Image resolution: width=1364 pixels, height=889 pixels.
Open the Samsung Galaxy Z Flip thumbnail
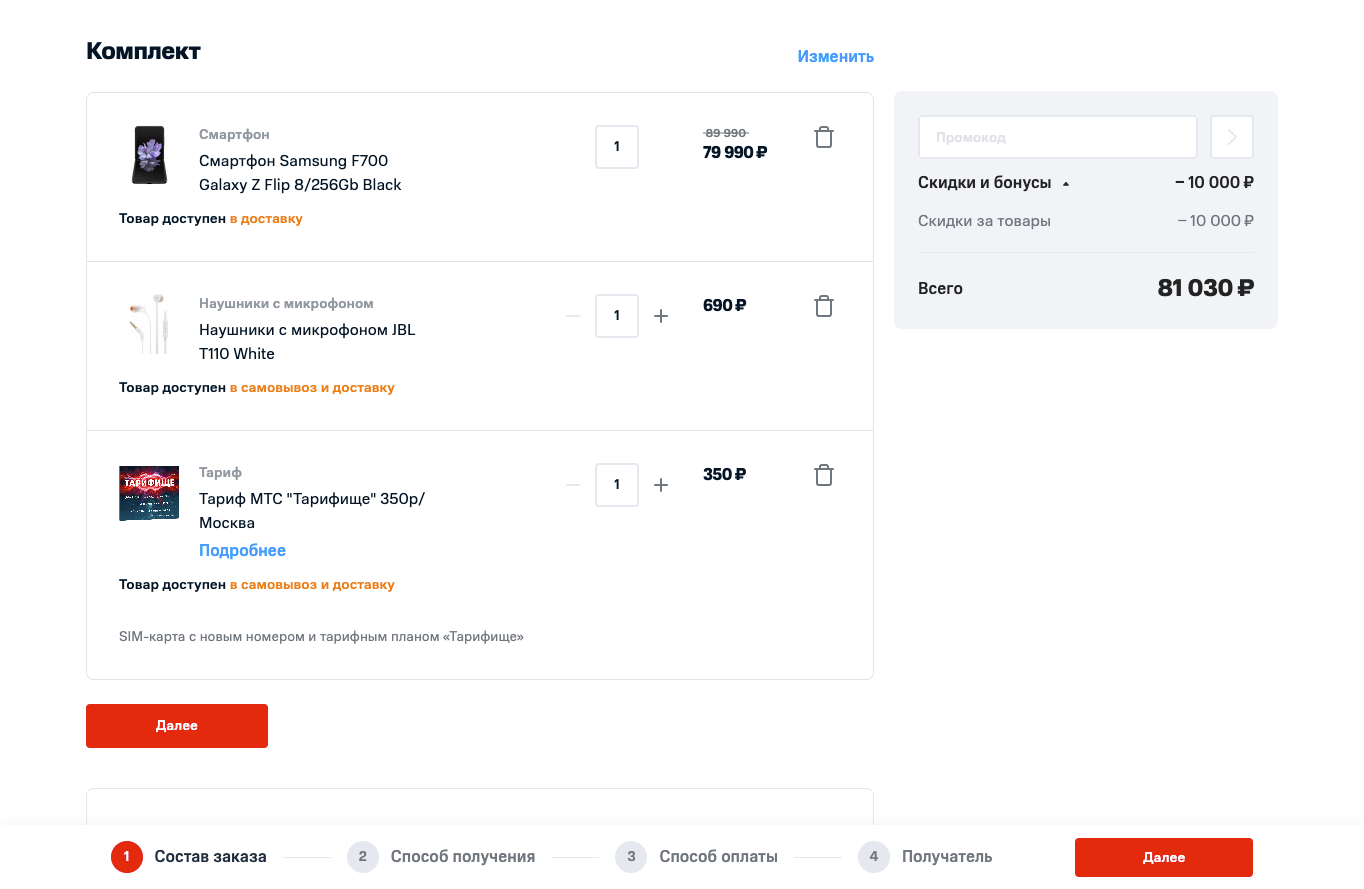click(149, 155)
